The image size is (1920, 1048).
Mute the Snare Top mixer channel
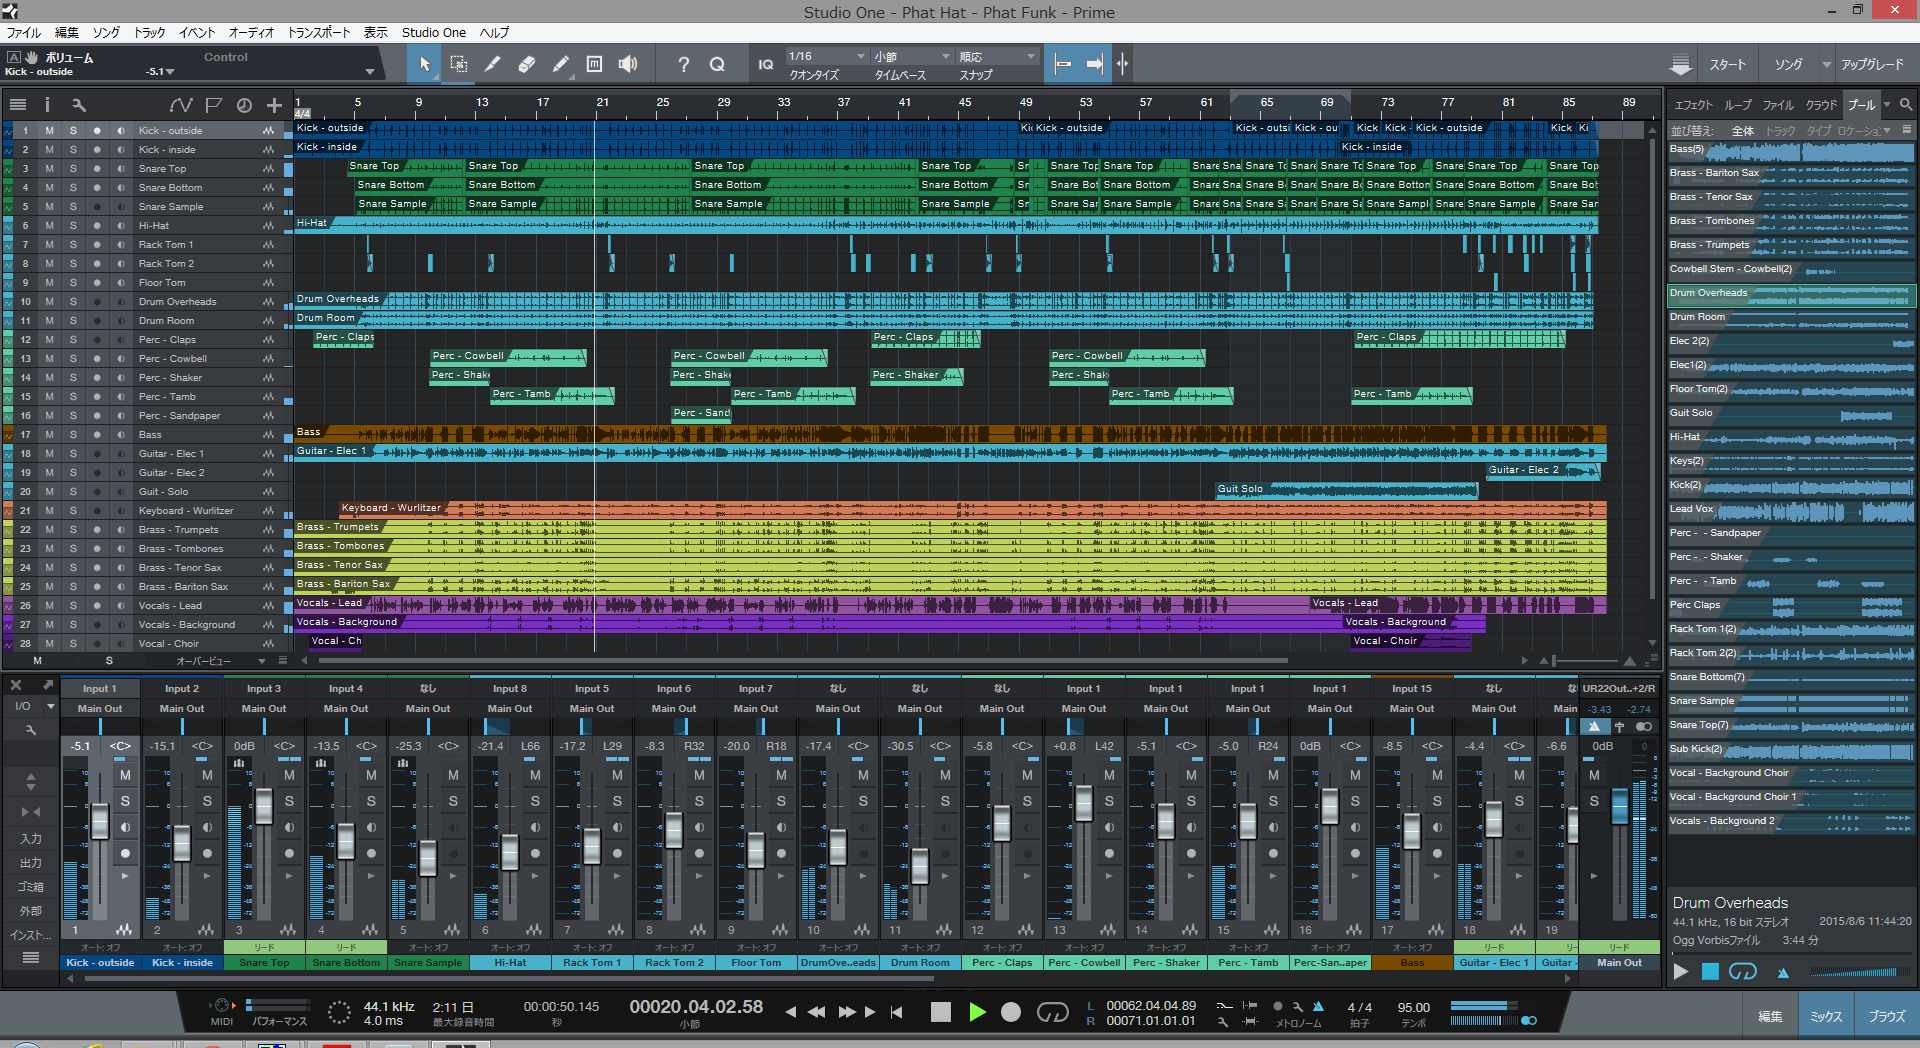tap(289, 775)
